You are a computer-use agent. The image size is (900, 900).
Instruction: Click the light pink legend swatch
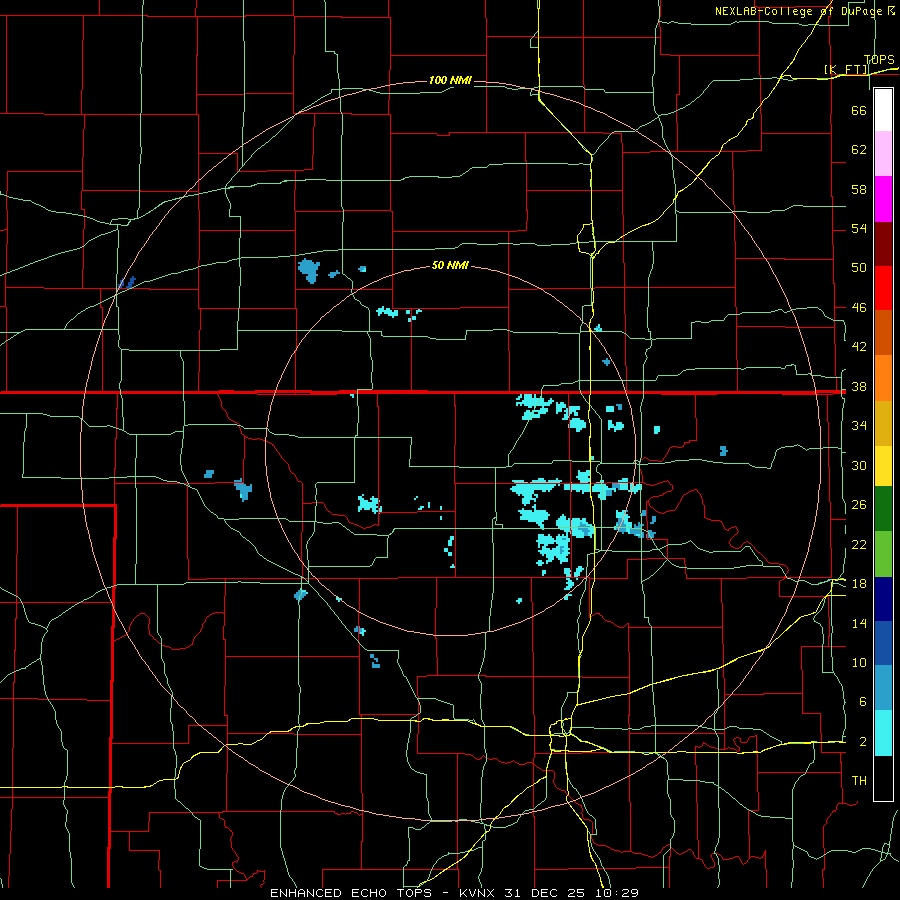pos(883,154)
